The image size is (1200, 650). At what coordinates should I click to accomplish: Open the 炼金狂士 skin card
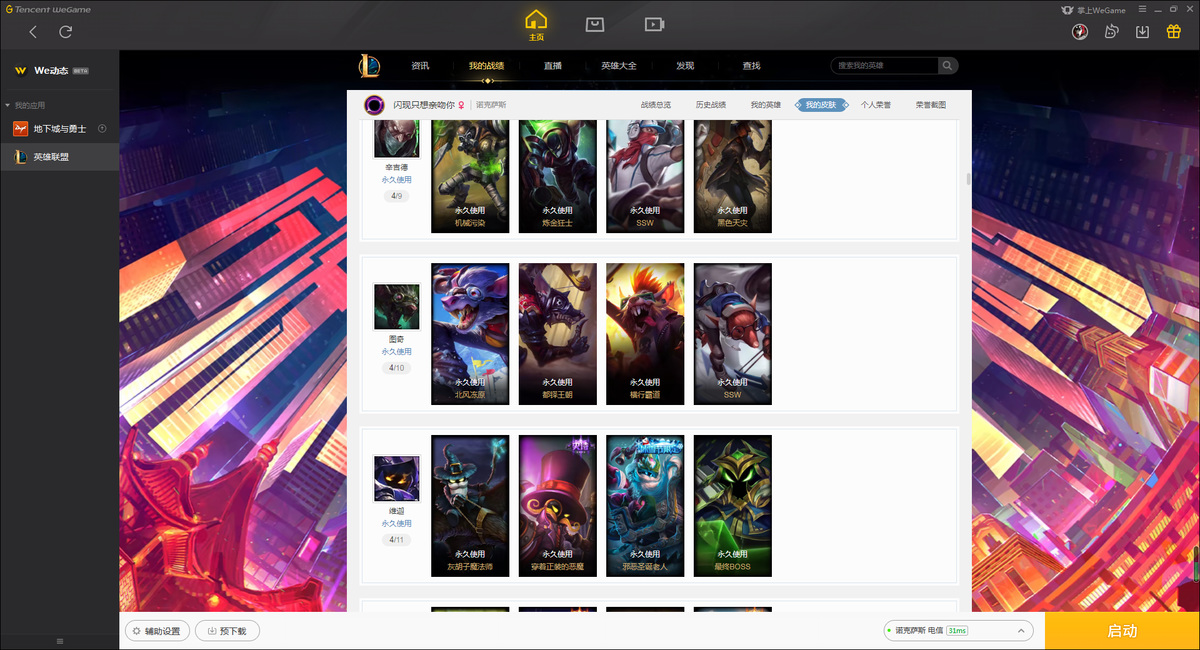tap(558, 177)
